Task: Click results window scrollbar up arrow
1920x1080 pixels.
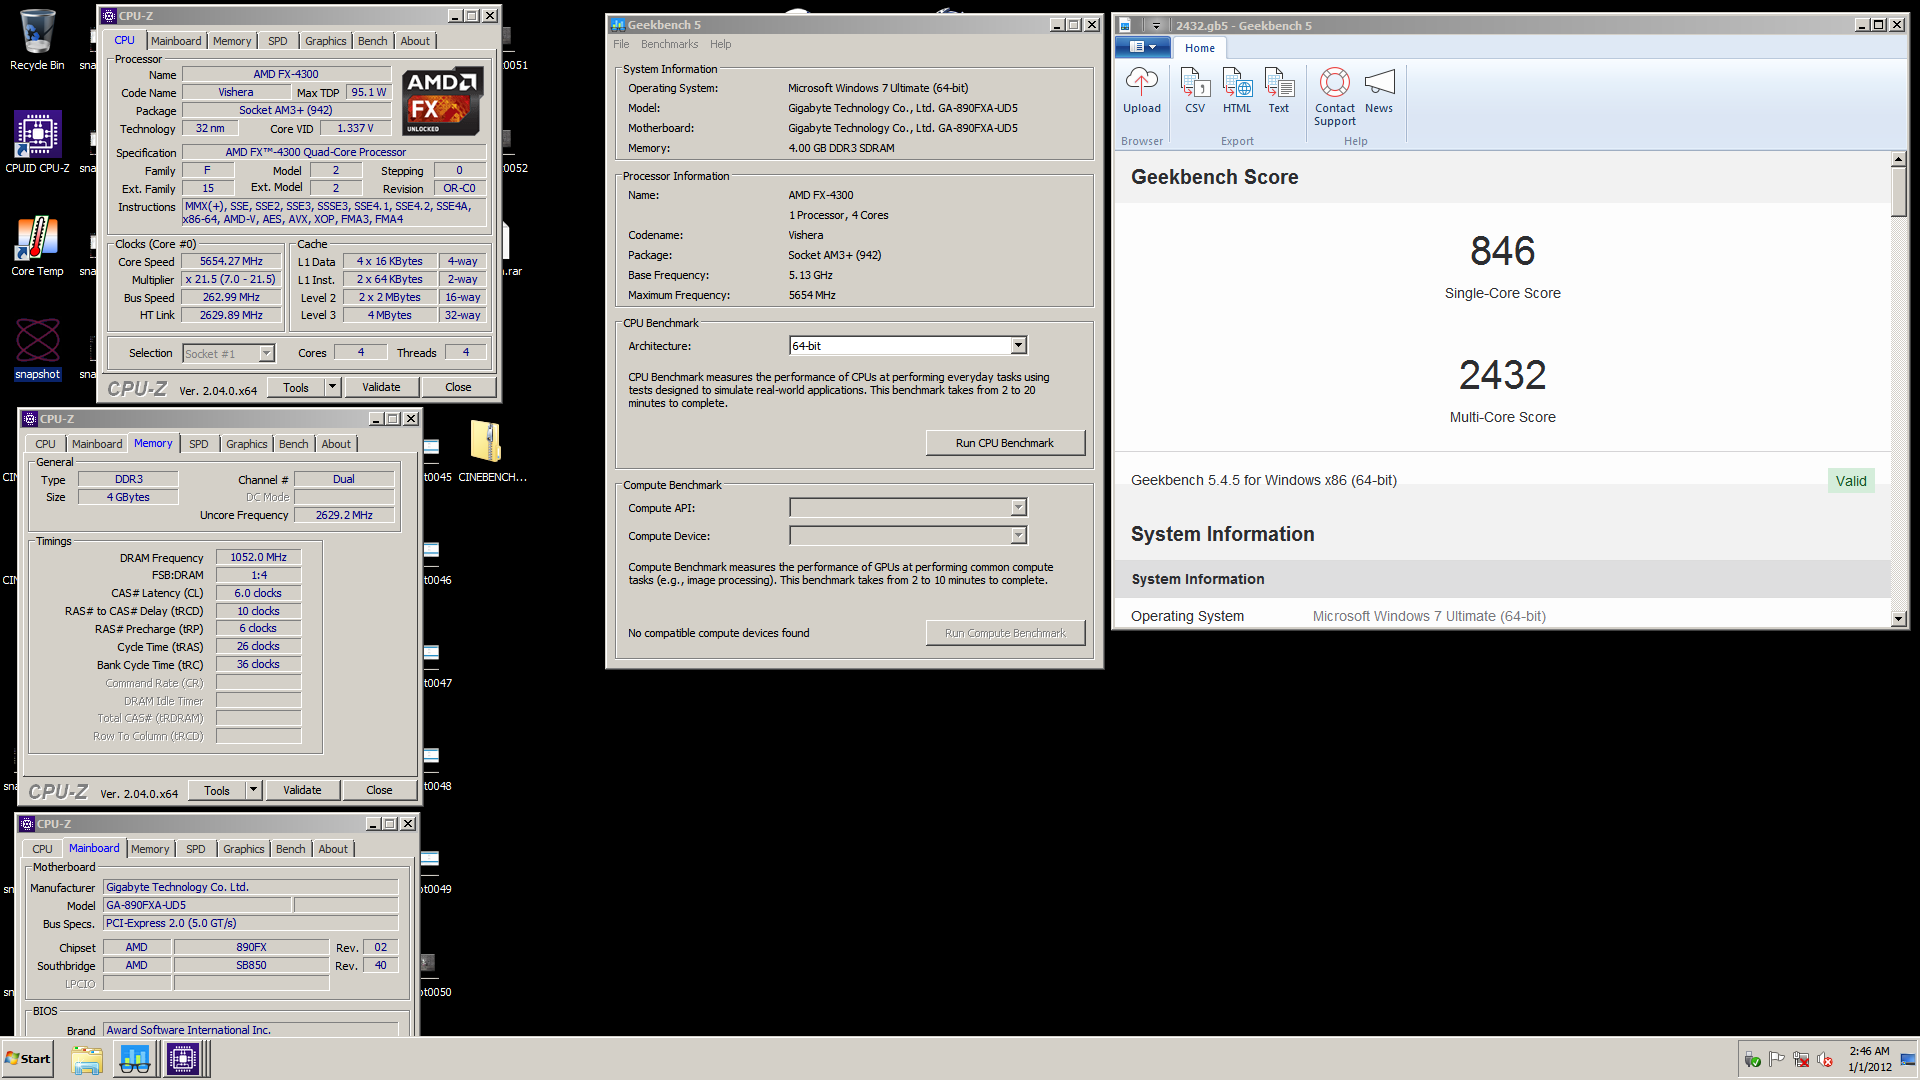Action: (1899, 160)
